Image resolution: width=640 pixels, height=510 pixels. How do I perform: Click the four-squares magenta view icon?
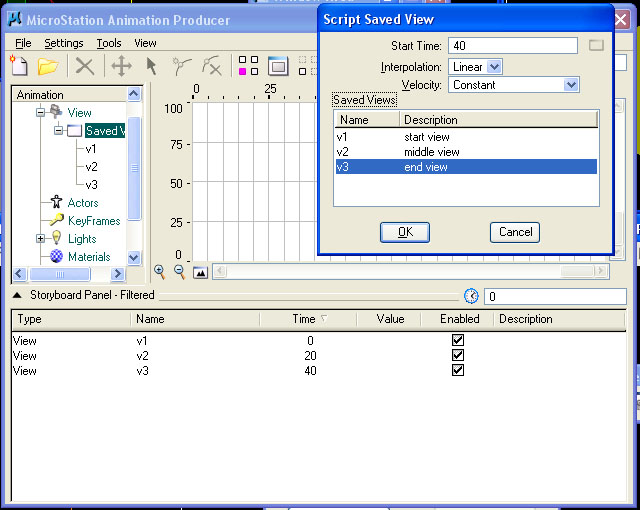click(x=248, y=66)
